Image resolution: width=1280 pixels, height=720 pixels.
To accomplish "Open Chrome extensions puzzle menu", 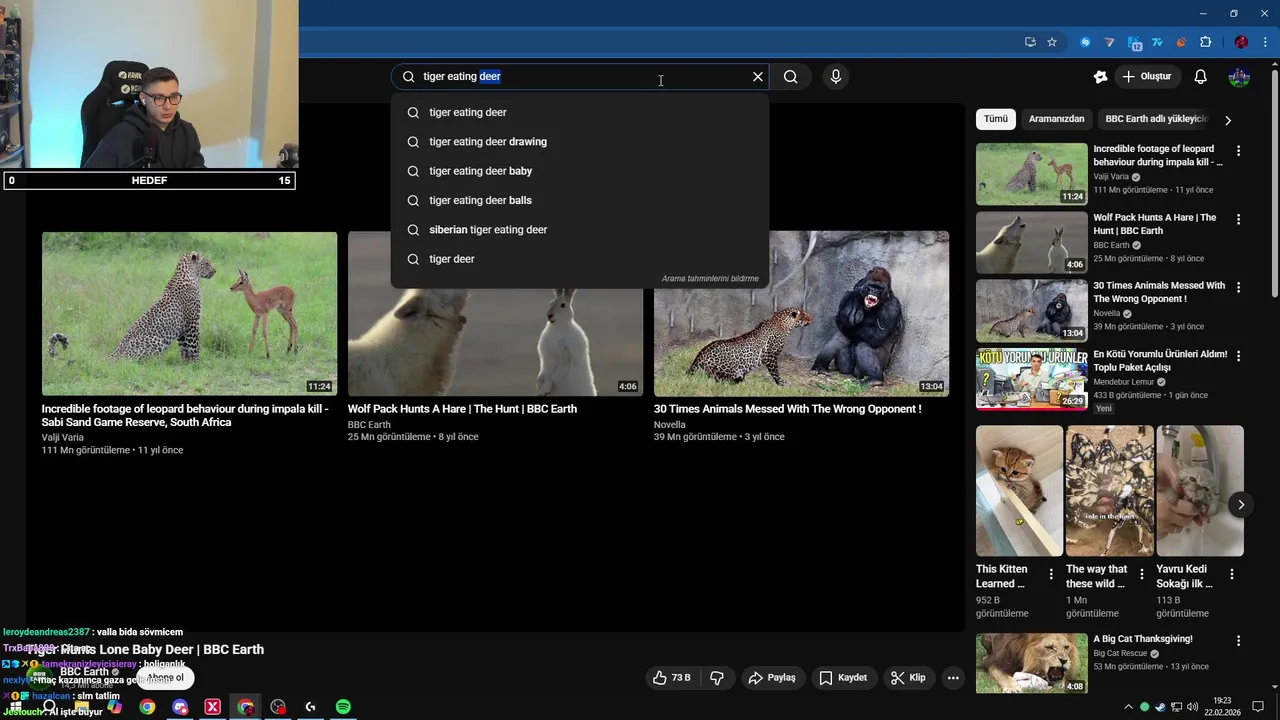I will pyautogui.click(x=1205, y=42).
